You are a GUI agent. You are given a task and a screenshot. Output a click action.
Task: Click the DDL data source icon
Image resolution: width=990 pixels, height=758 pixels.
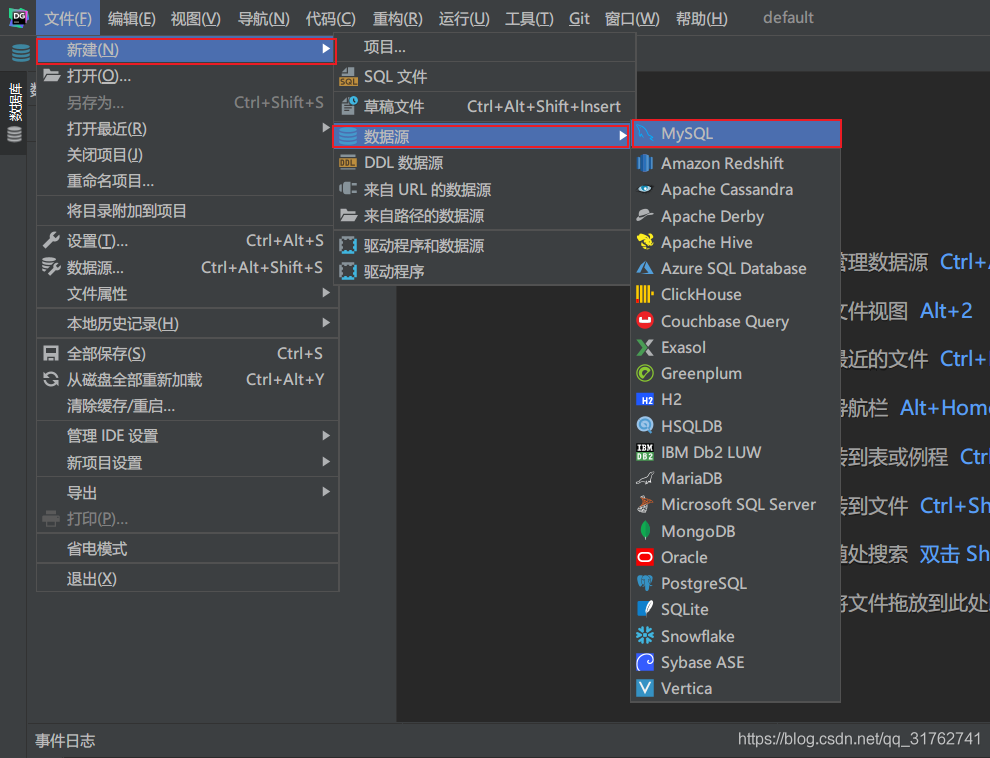click(x=348, y=163)
